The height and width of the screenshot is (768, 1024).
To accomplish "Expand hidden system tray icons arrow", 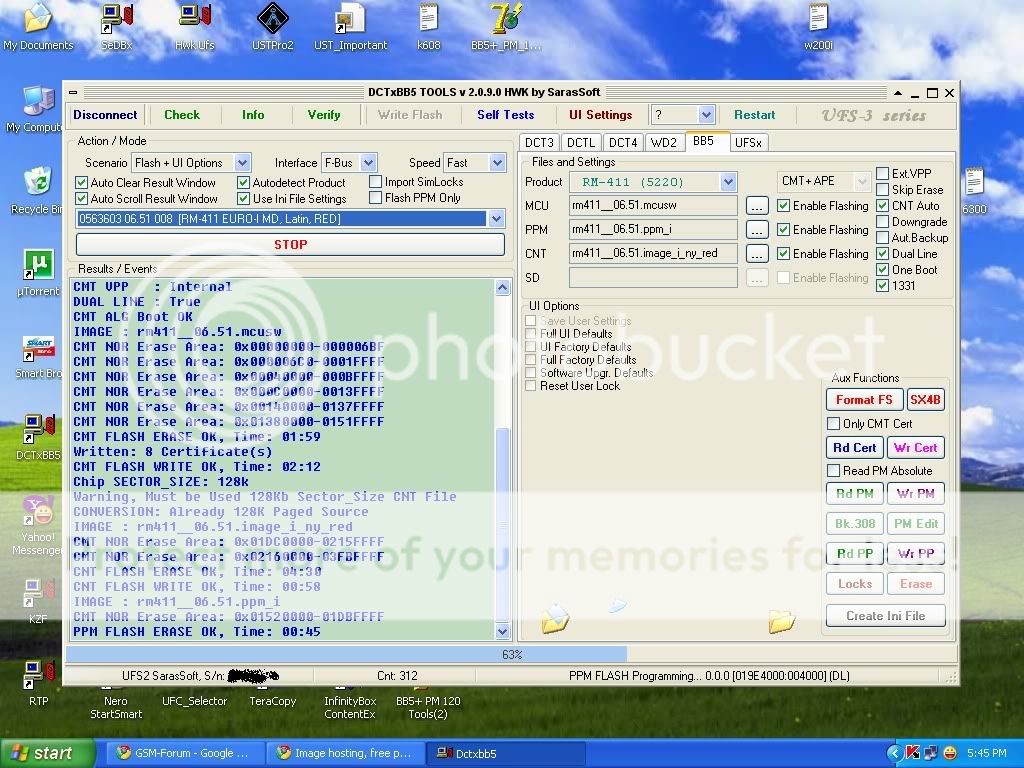I will point(895,753).
